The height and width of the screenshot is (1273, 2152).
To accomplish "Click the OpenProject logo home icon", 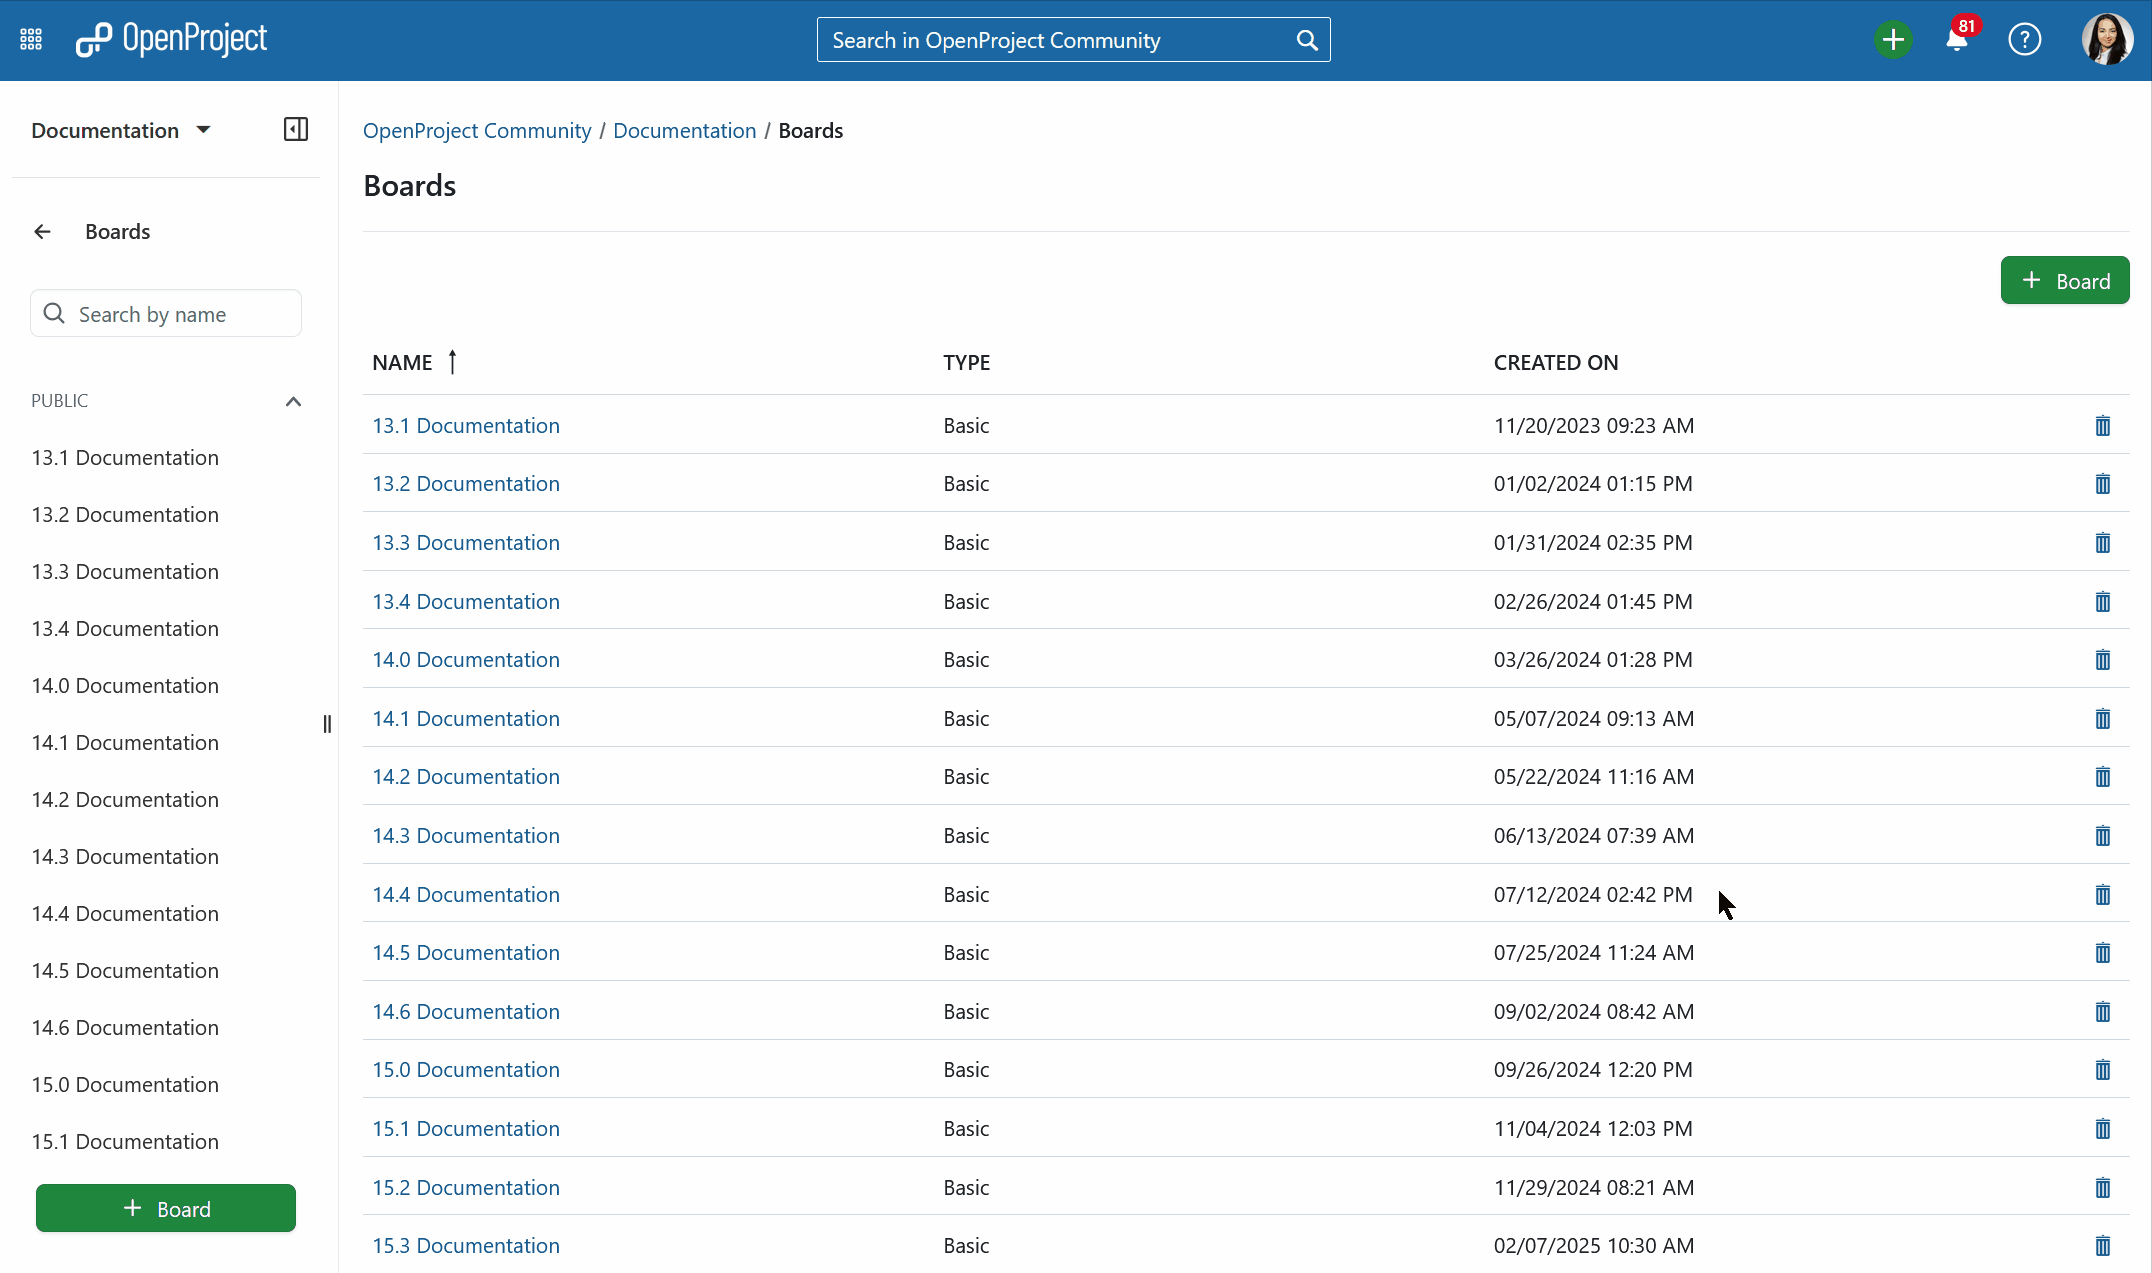I will pos(94,40).
